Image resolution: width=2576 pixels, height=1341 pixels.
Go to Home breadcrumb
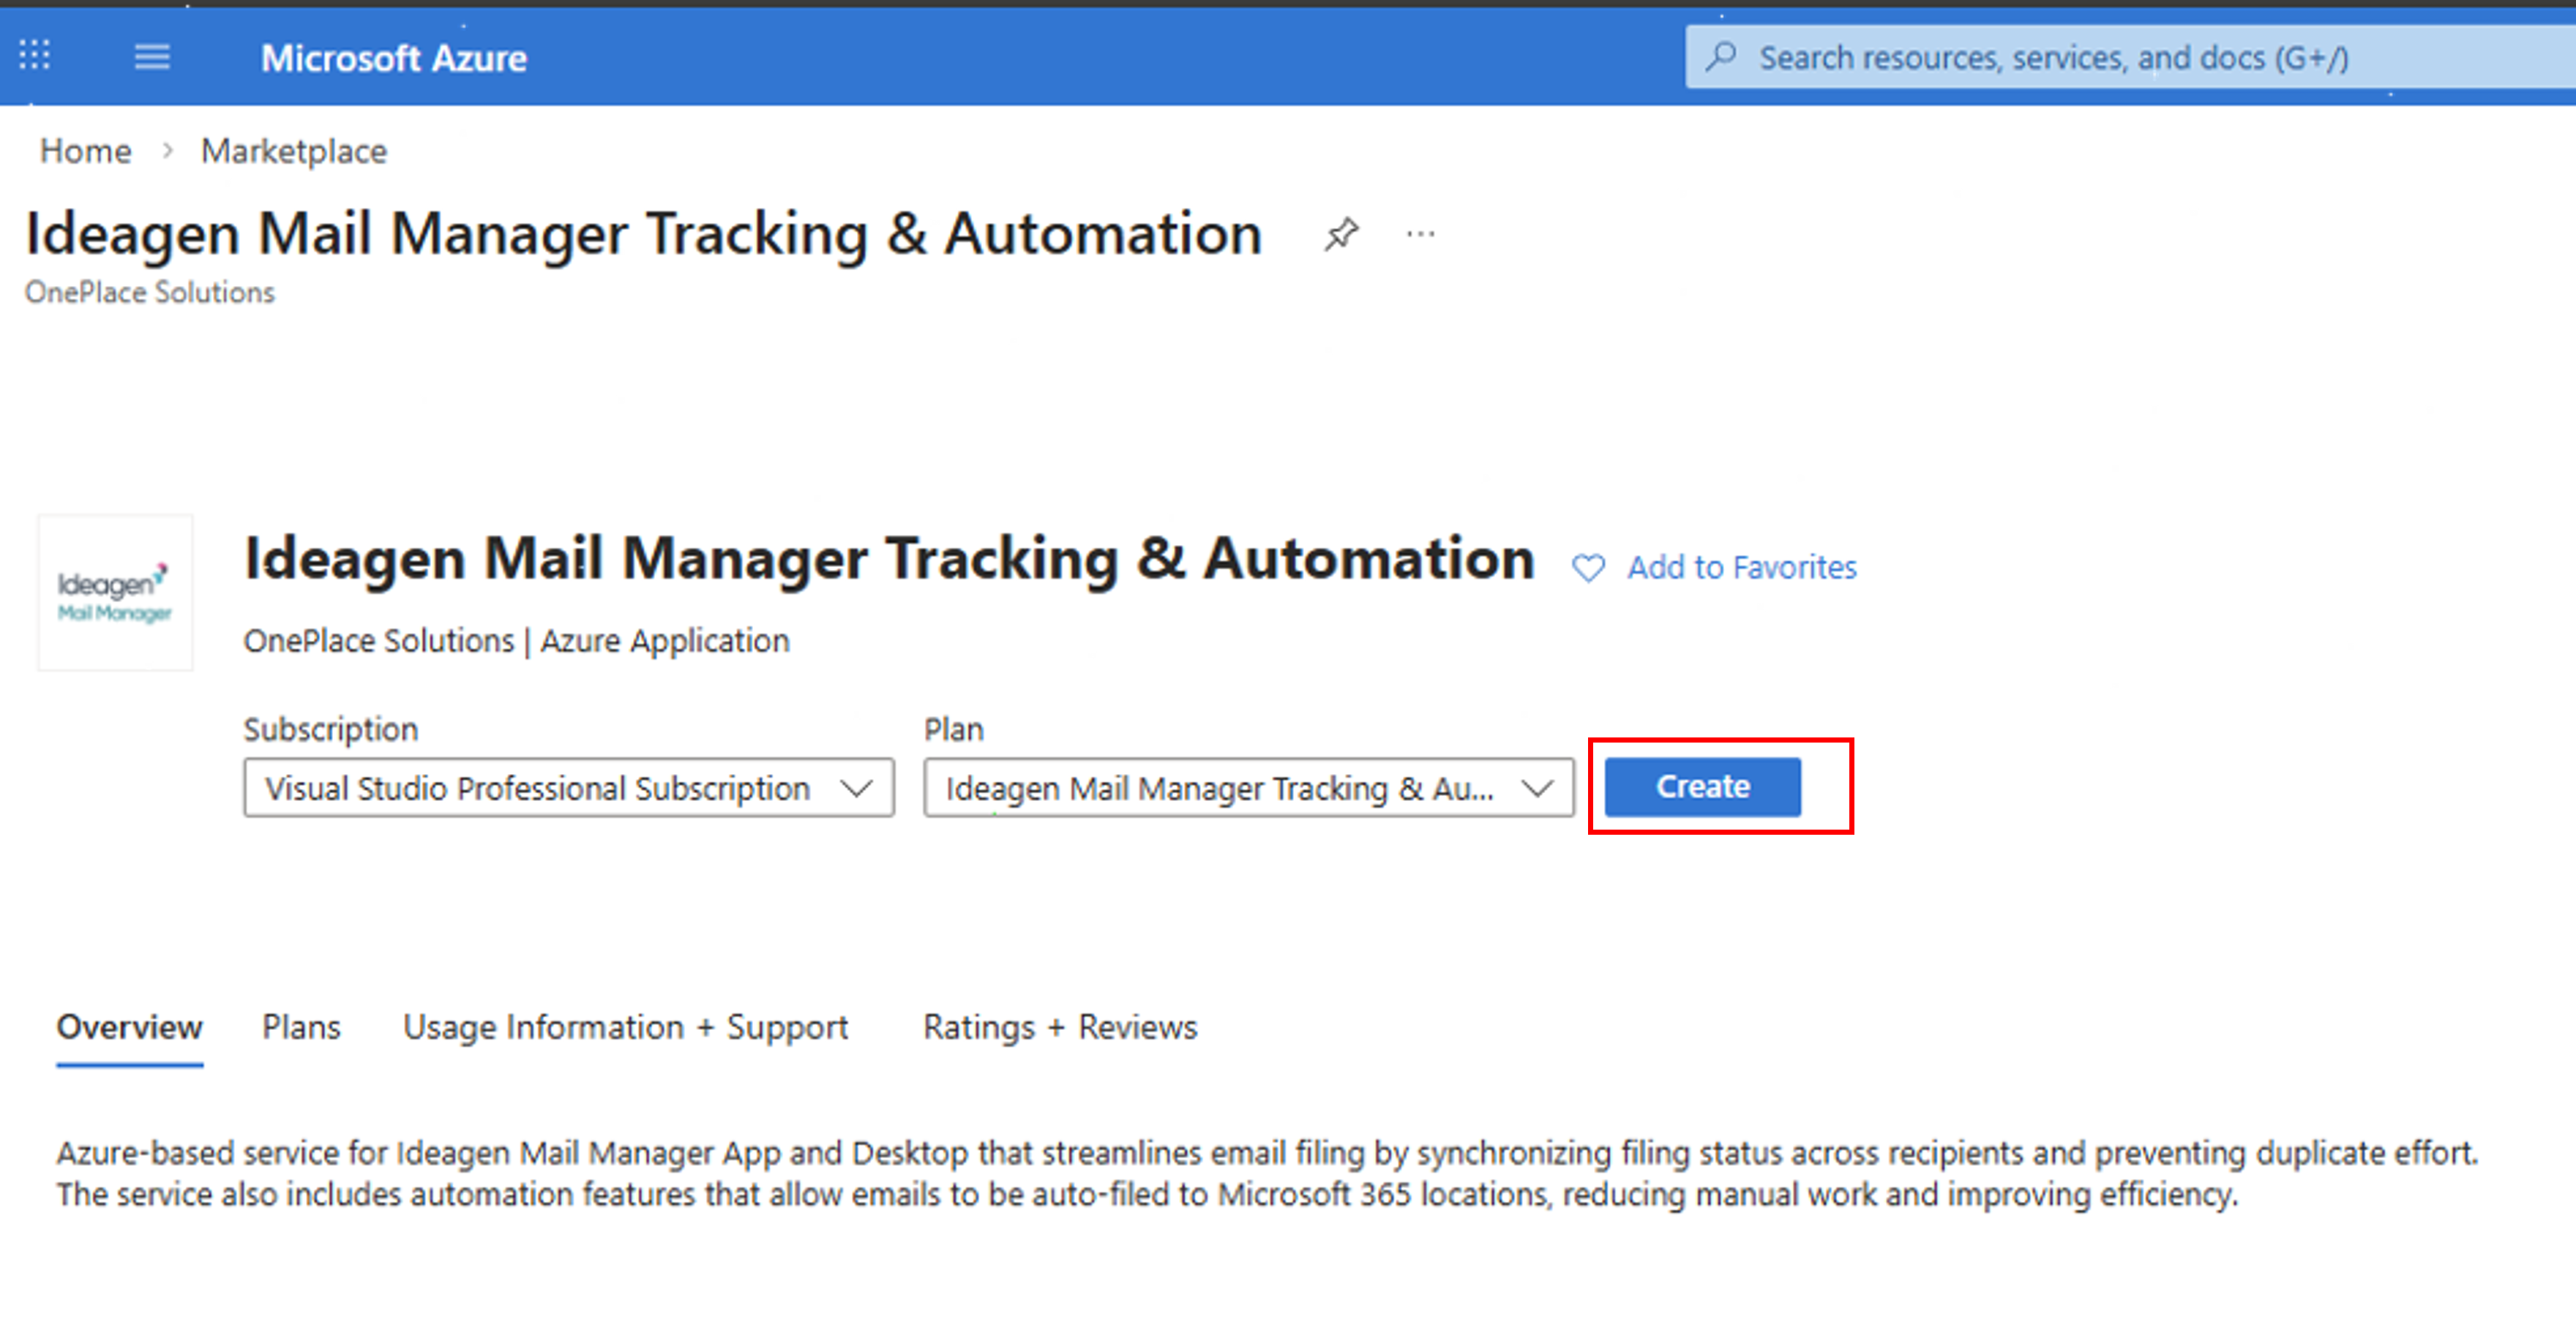tap(86, 151)
